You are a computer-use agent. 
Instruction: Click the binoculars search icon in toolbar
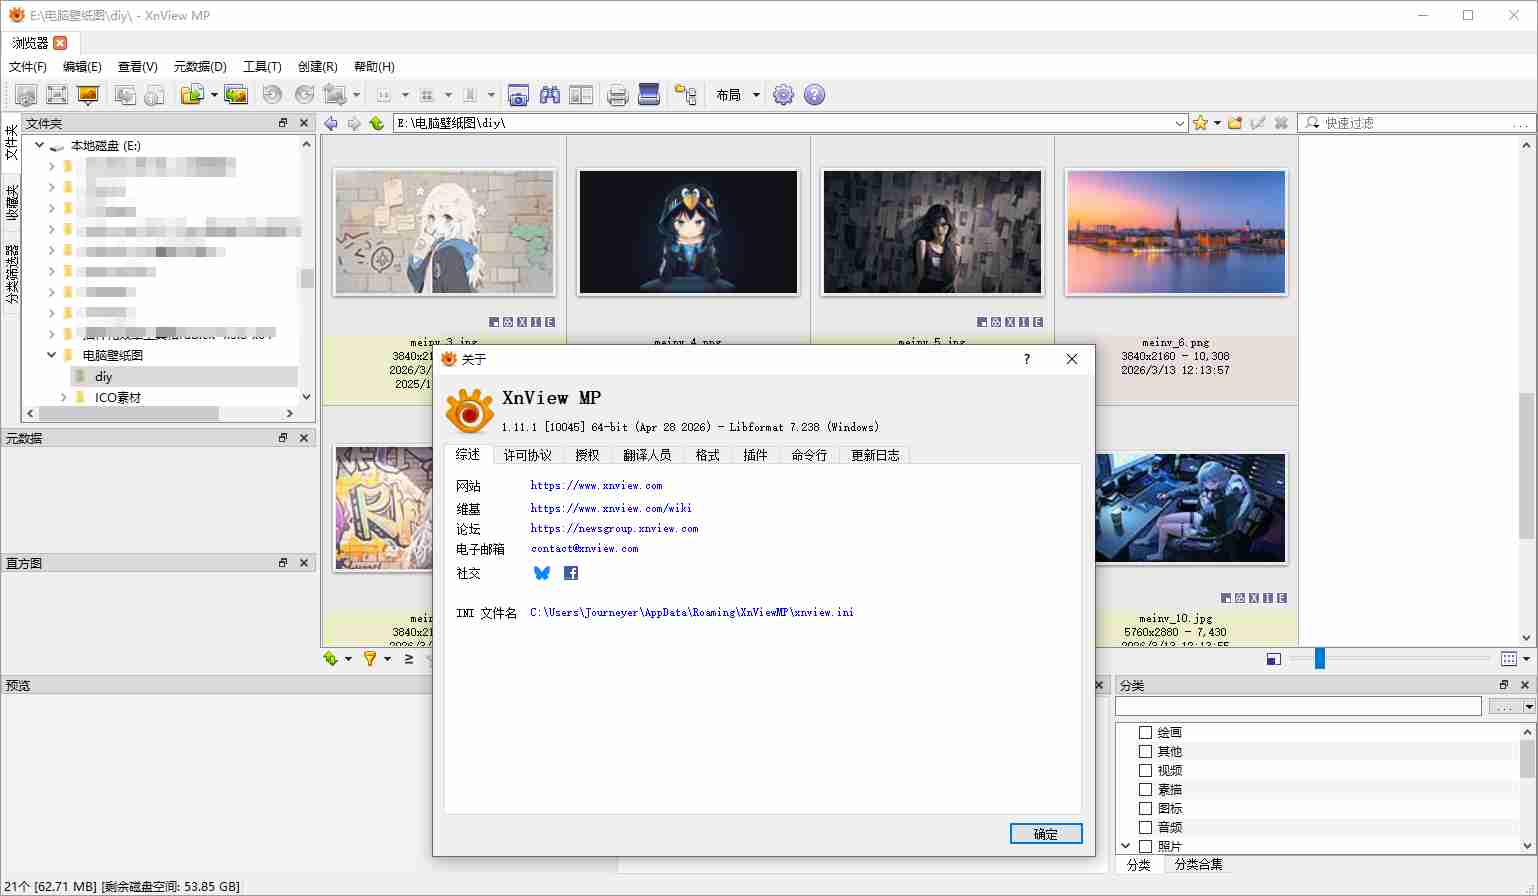[x=549, y=95]
